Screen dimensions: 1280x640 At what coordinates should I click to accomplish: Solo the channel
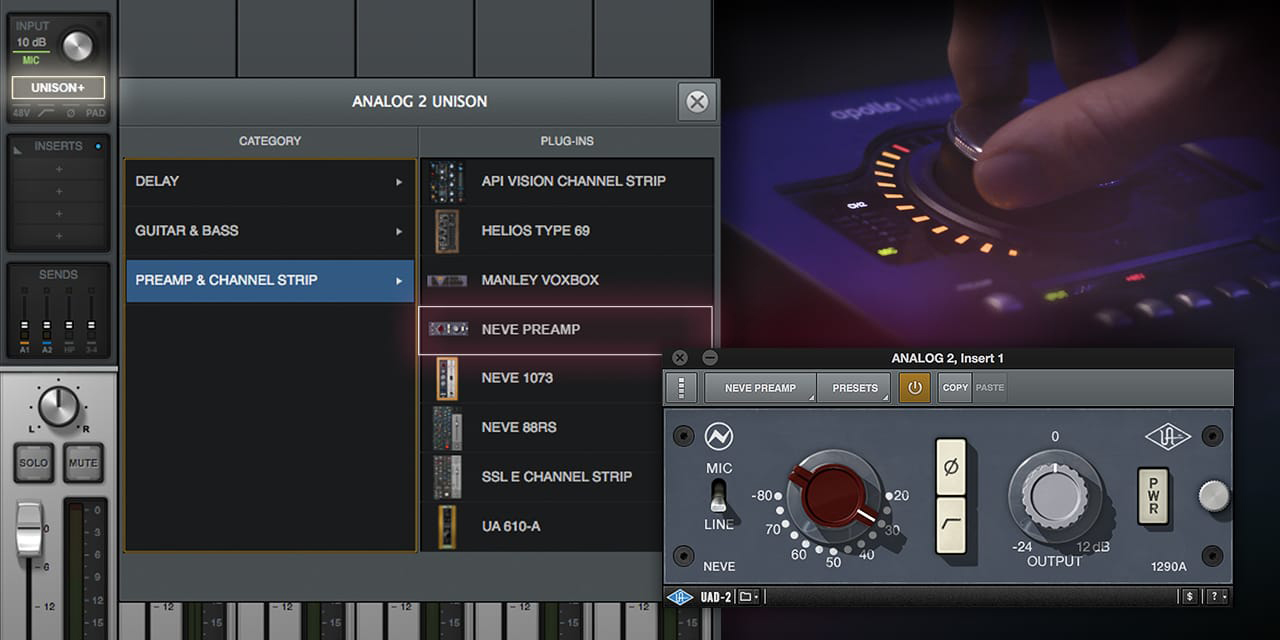coord(33,463)
